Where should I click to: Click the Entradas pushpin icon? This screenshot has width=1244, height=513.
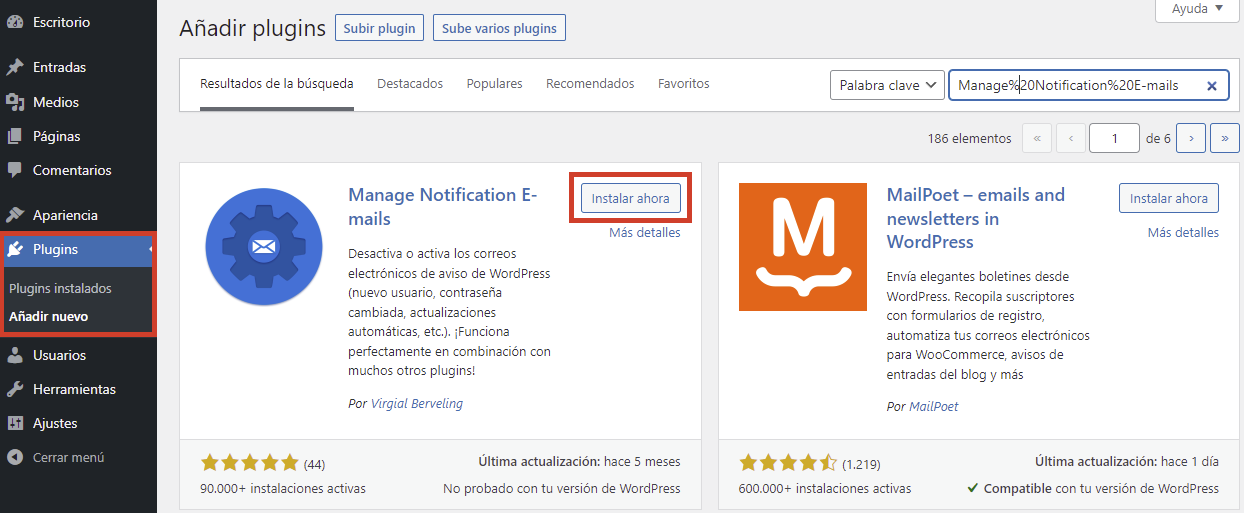(15, 67)
